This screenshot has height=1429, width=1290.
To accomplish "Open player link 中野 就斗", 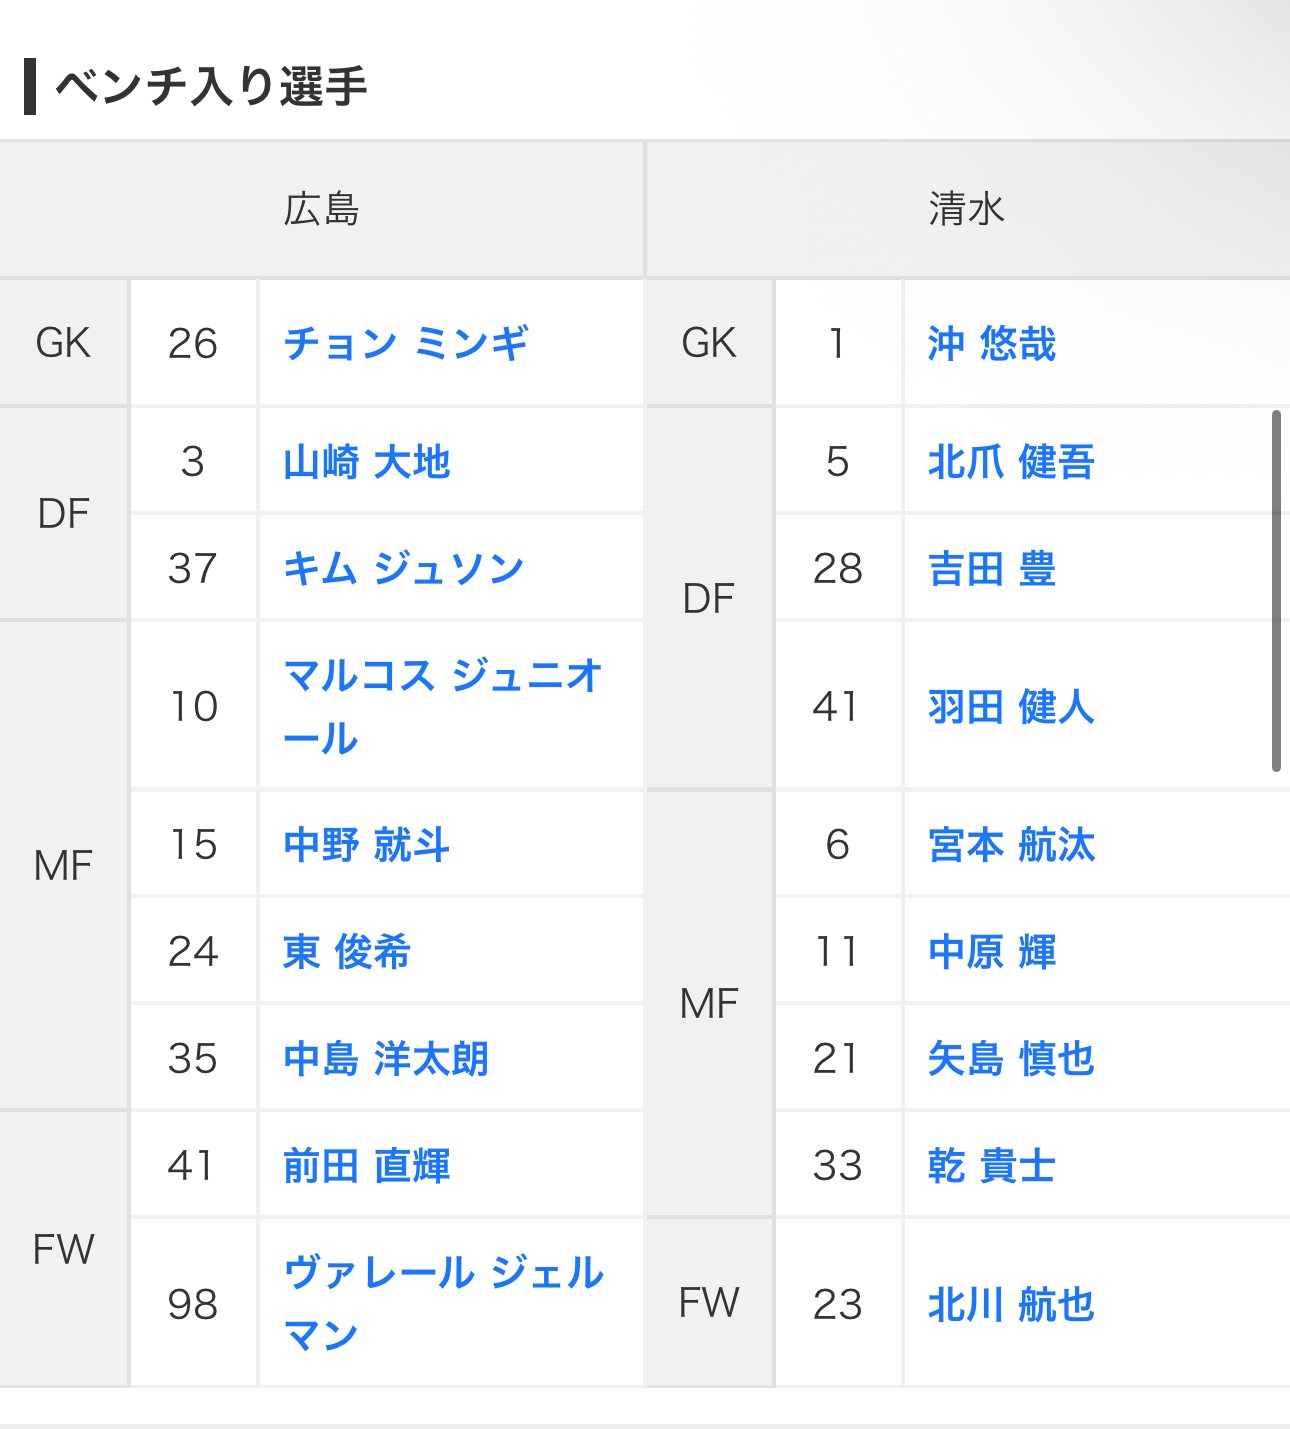I will coord(367,845).
